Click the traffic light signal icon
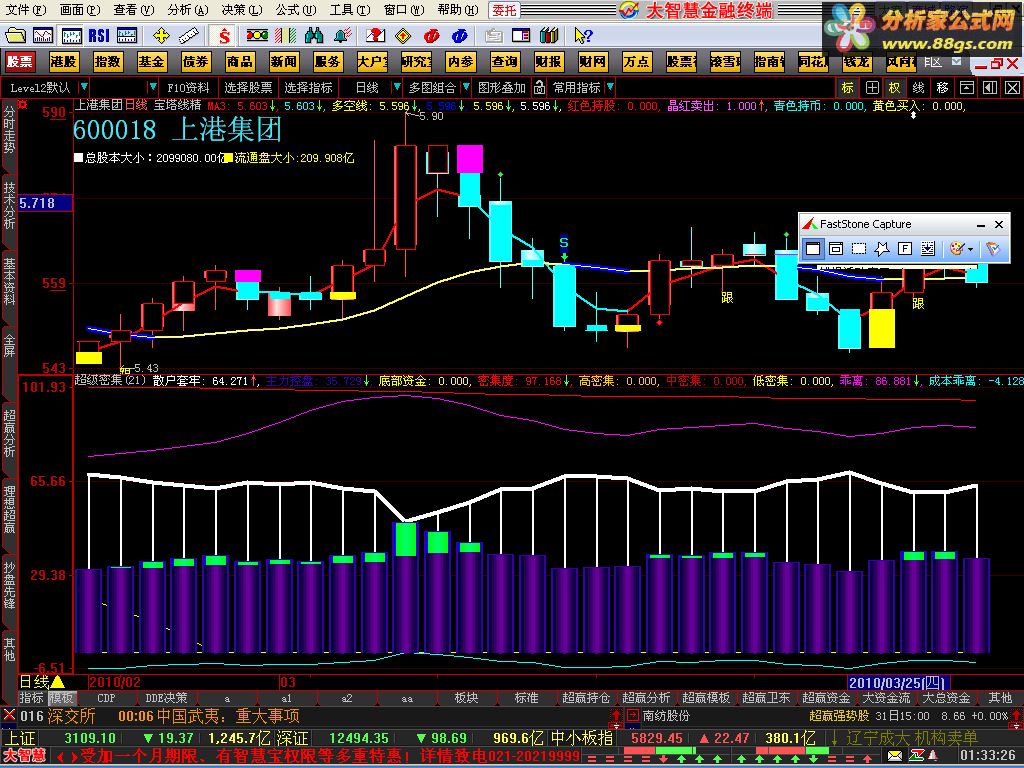Image resolution: width=1024 pixels, height=768 pixels. 257,35
